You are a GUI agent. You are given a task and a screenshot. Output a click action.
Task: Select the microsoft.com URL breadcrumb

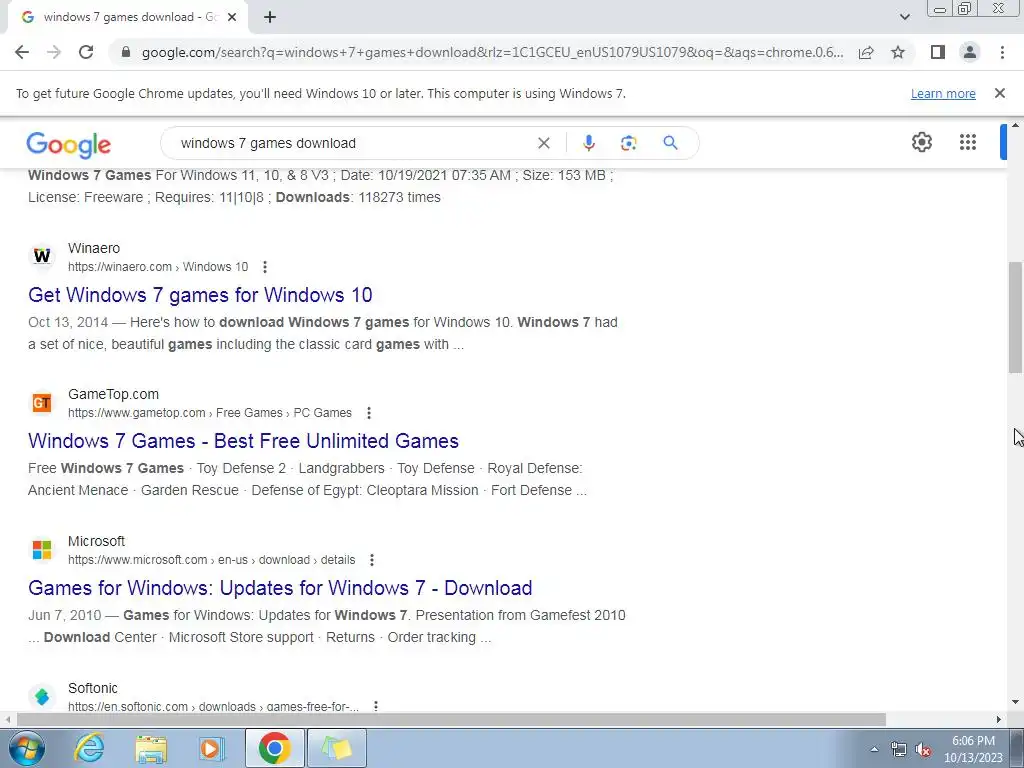point(212,560)
